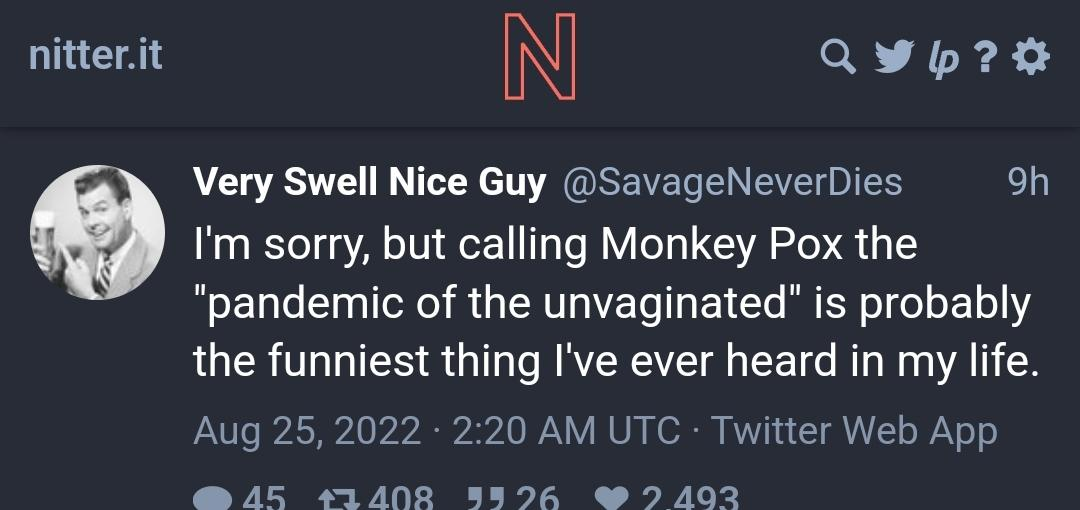
Task: Click the Twitter Web App source text
Action: tap(854, 431)
